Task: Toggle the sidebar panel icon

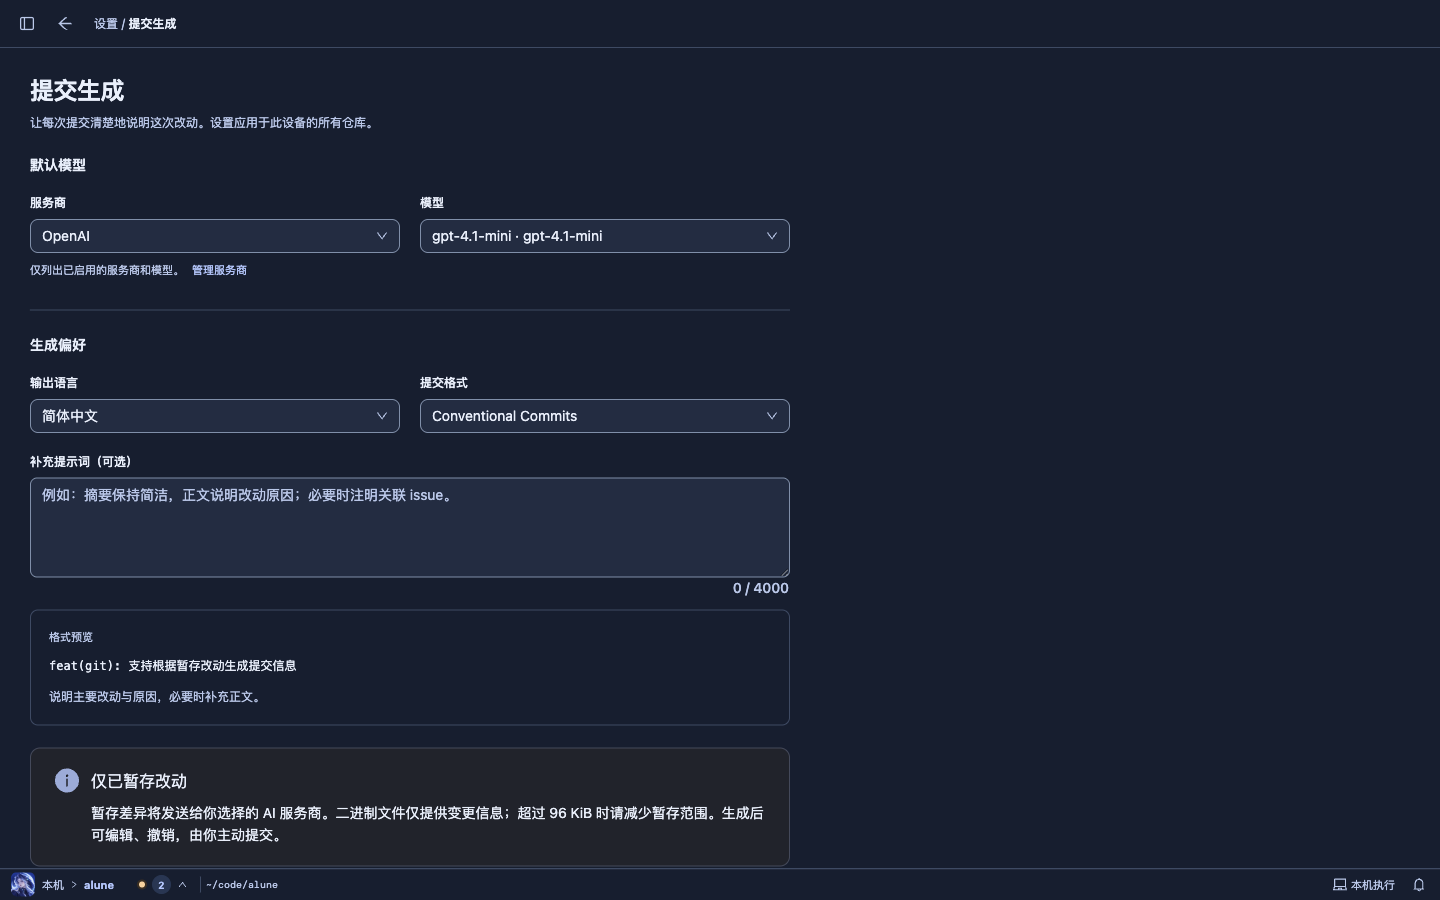Action: click(x=27, y=23)
